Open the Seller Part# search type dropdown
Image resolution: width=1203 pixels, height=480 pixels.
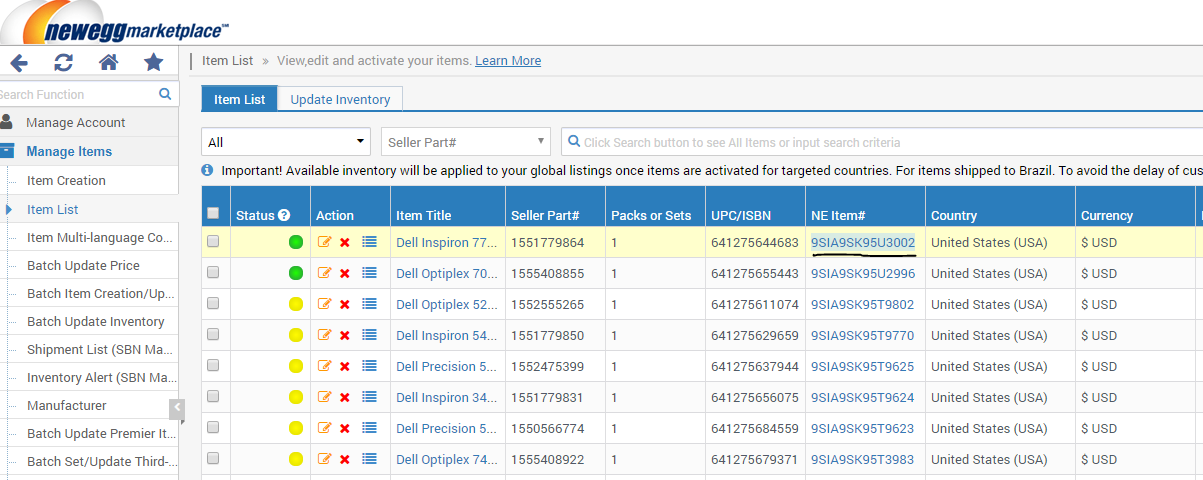466,142
